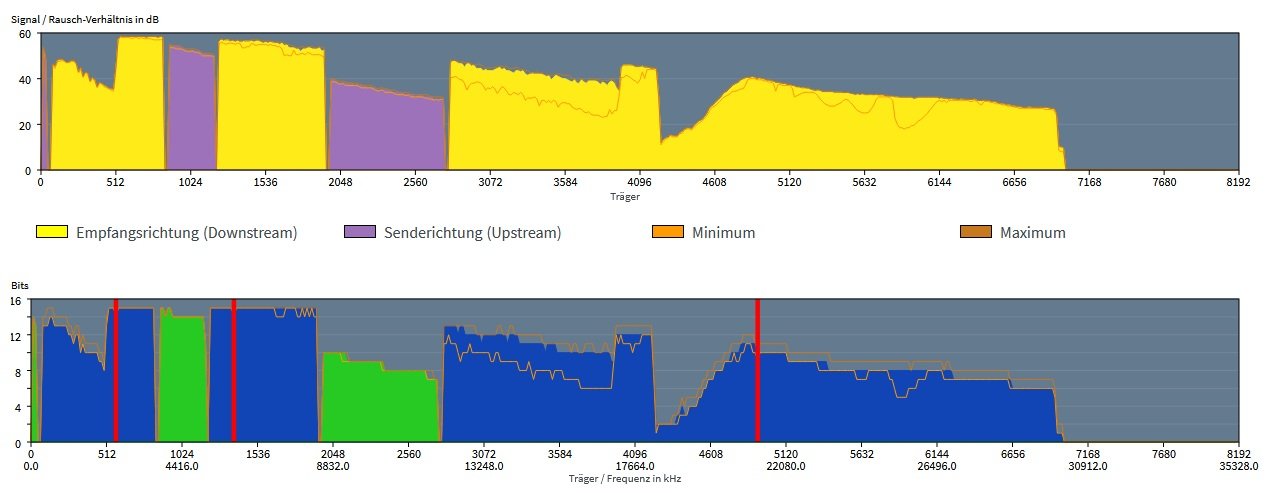Click the frequency label 30912.0

(1087, 465)
